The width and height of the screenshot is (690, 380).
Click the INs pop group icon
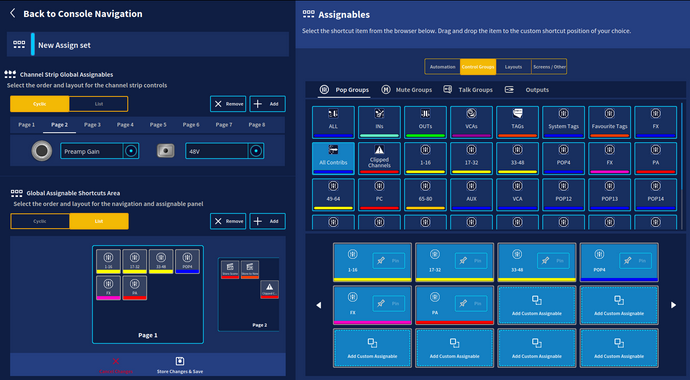coord(379,114)
